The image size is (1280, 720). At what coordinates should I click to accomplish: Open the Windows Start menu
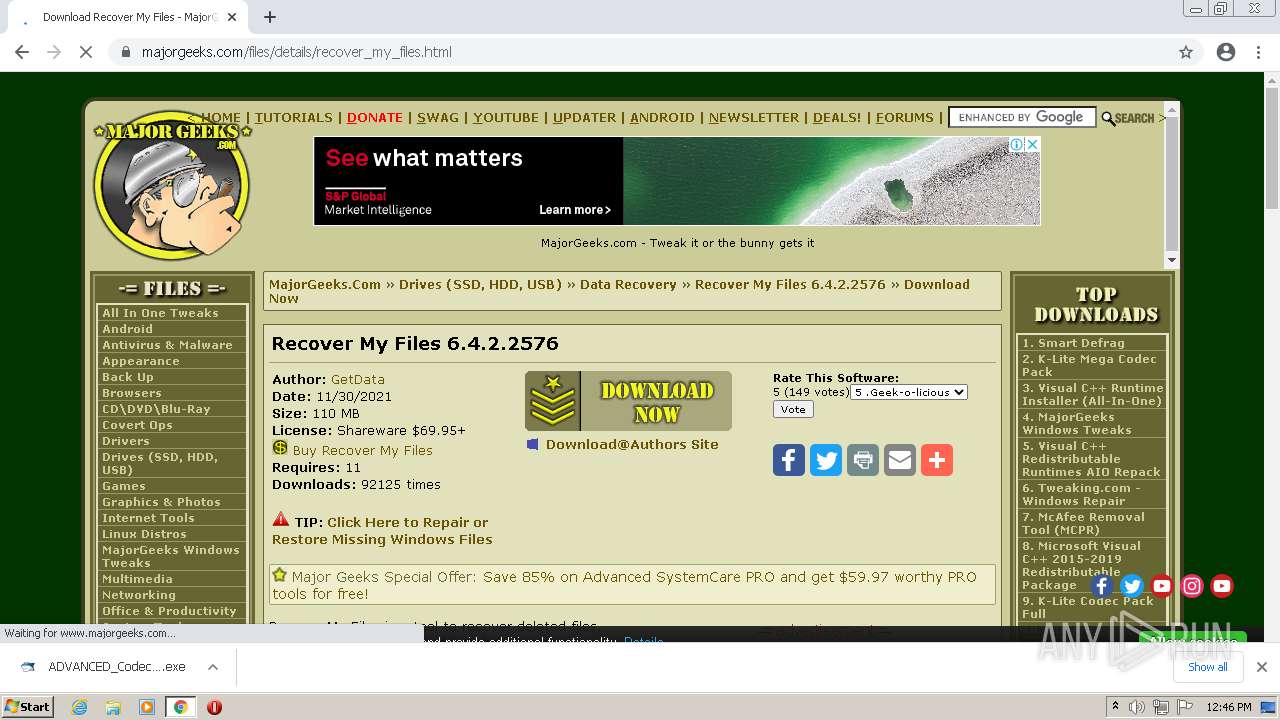(x=28, y=707)
